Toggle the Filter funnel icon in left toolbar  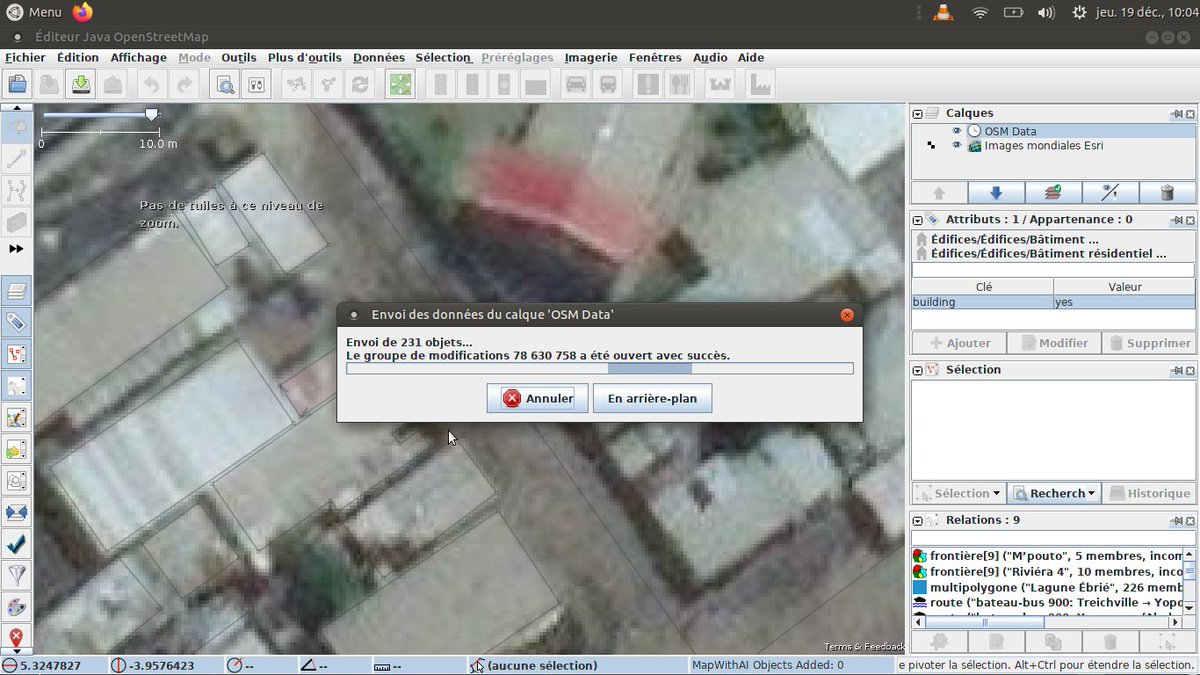coord(16,575)
